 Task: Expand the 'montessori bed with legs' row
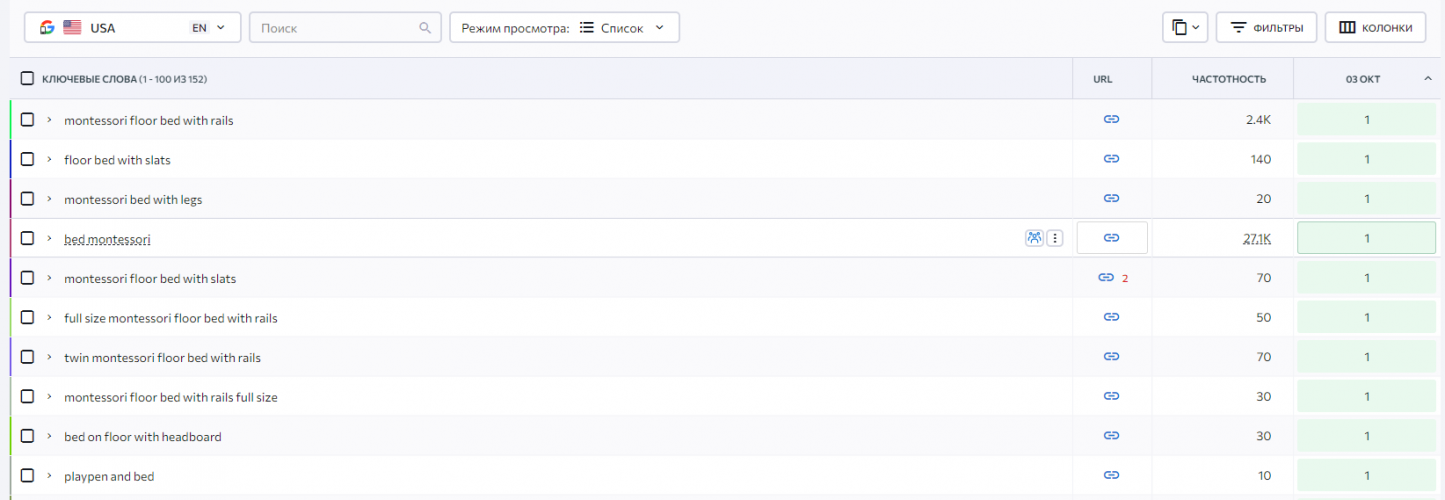pyautogui.click(x=49, y=198)
